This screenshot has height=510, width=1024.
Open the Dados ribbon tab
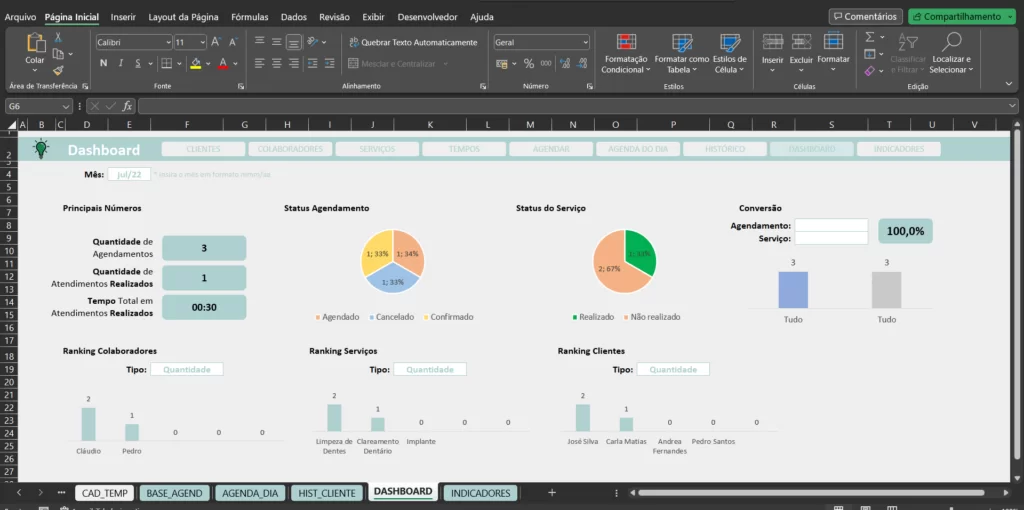pos(294,17)
